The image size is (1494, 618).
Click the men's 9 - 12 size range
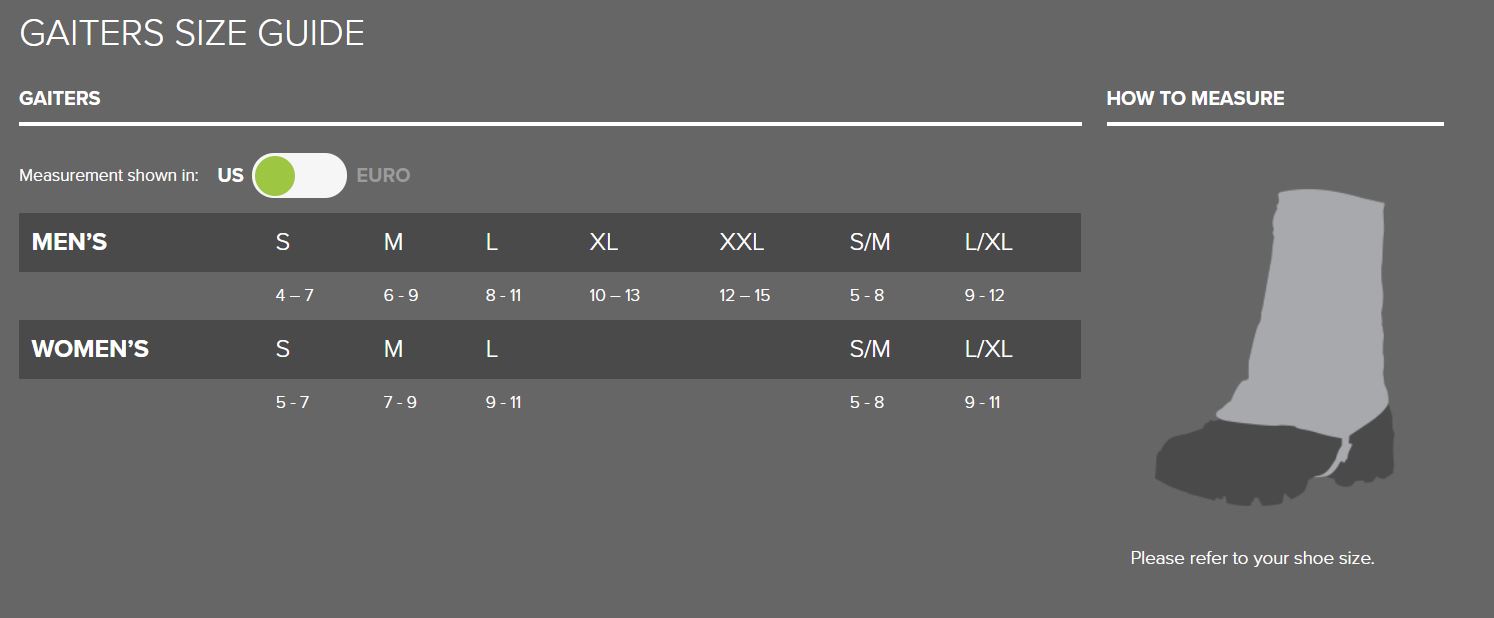click(x=984, y=296)
